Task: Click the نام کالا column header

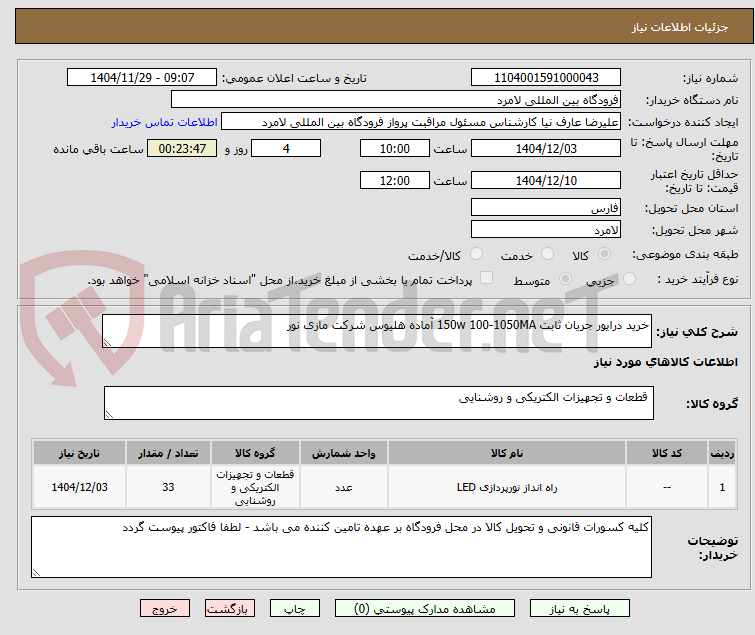Action: (507, 453)
